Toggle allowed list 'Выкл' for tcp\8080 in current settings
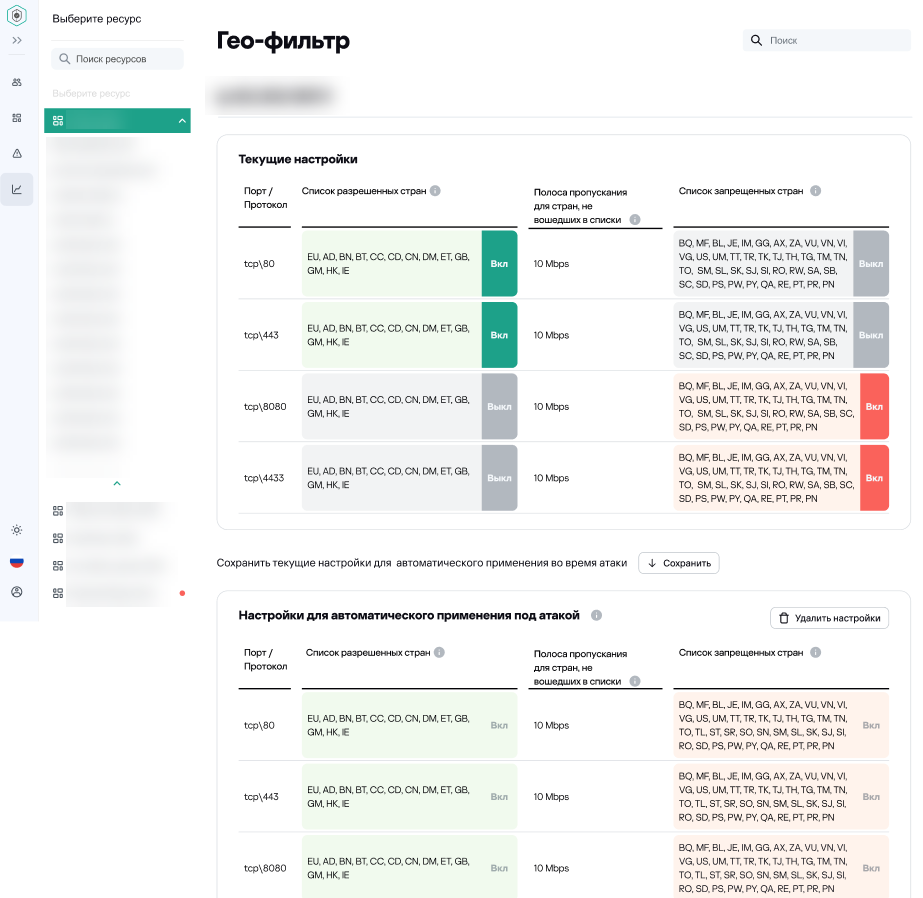 click(499, 407)
